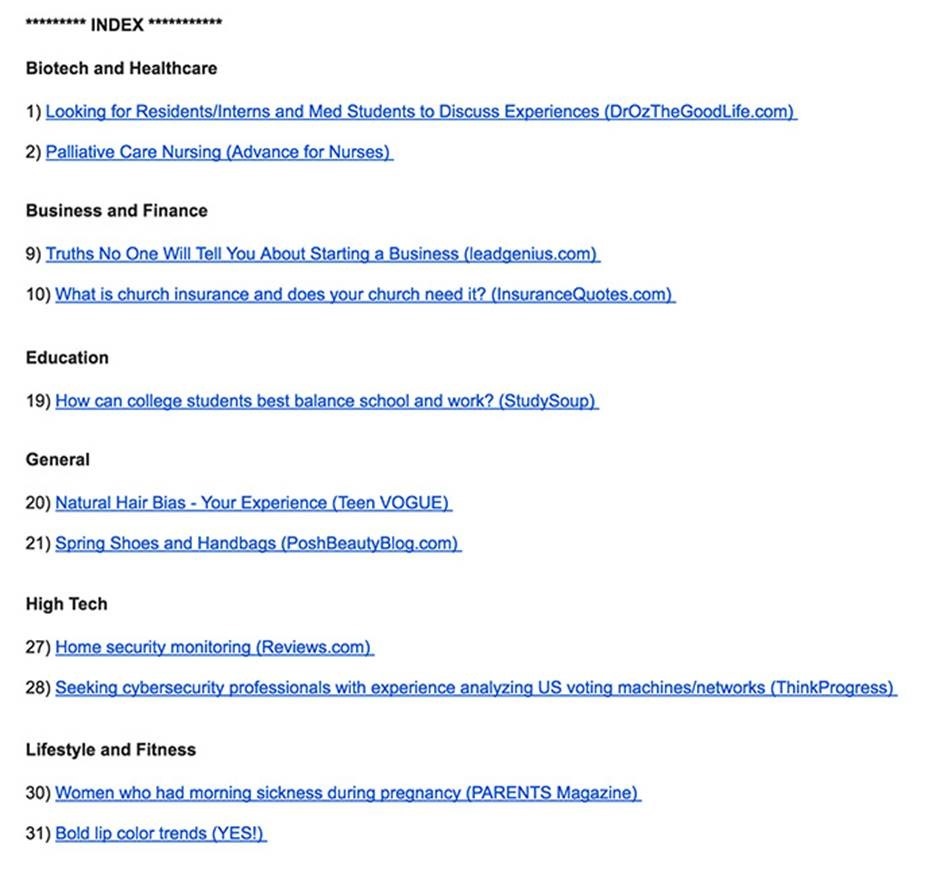
Task: Open the ThinkProgress cybersecurity professionals link
Action: tap(475, 688)
